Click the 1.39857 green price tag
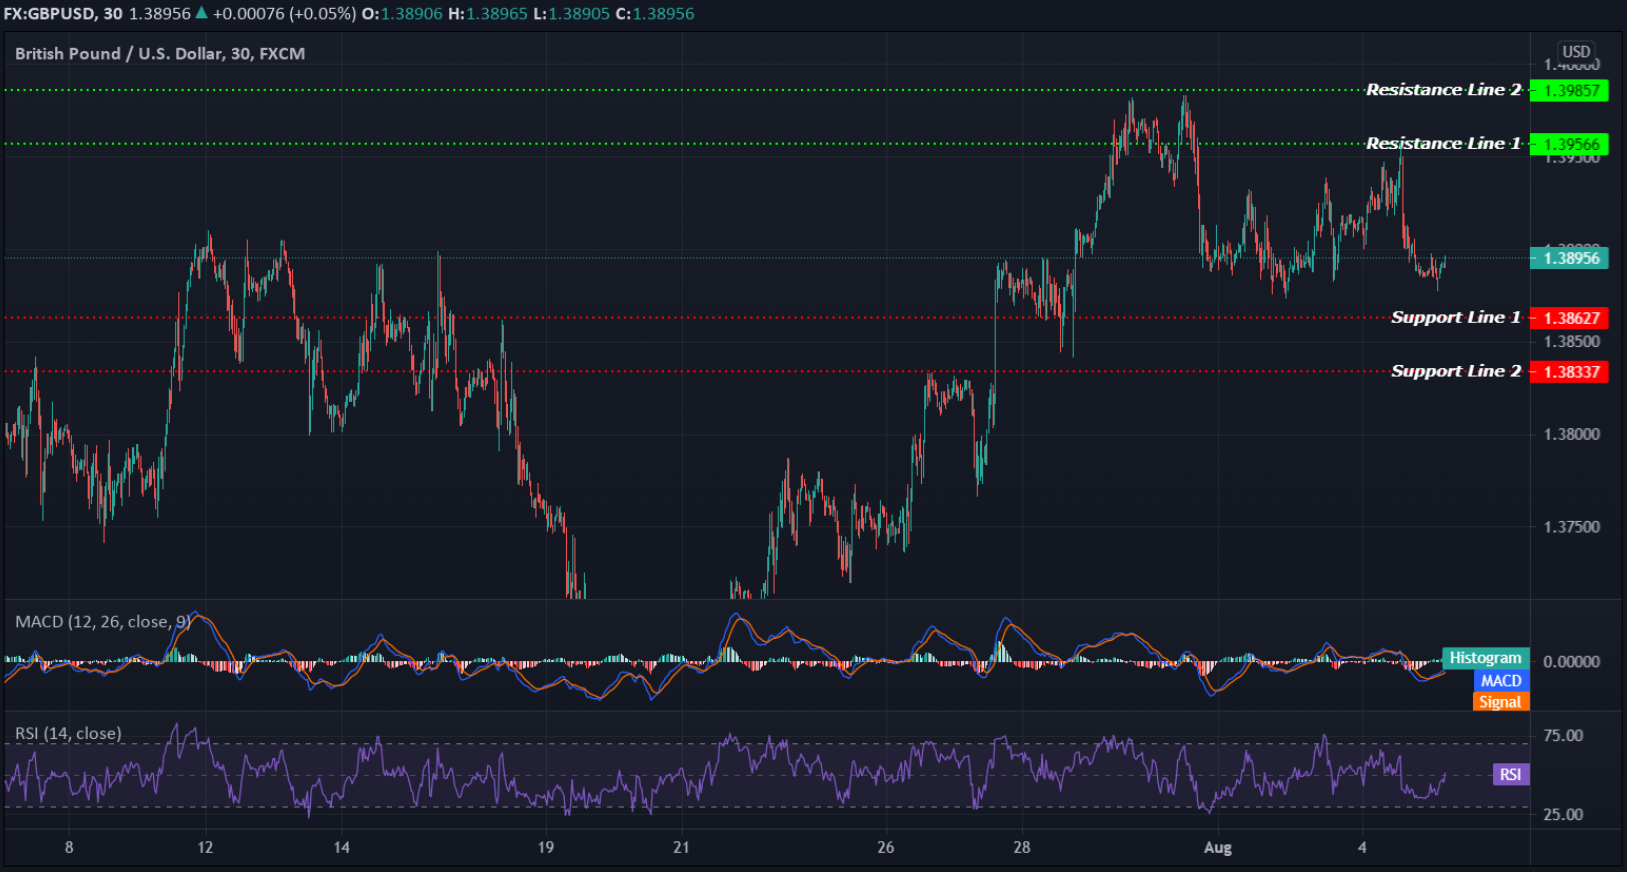 pyautogui.click(x=1569, y=91)
